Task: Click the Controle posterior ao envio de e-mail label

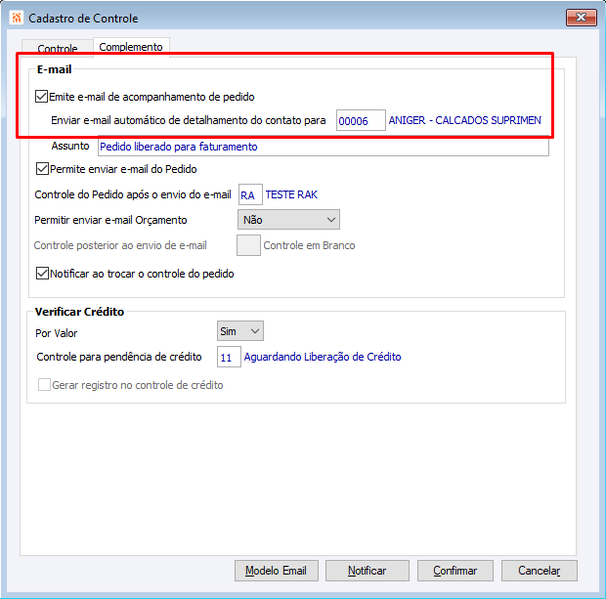Action: [x=120, y=245]
